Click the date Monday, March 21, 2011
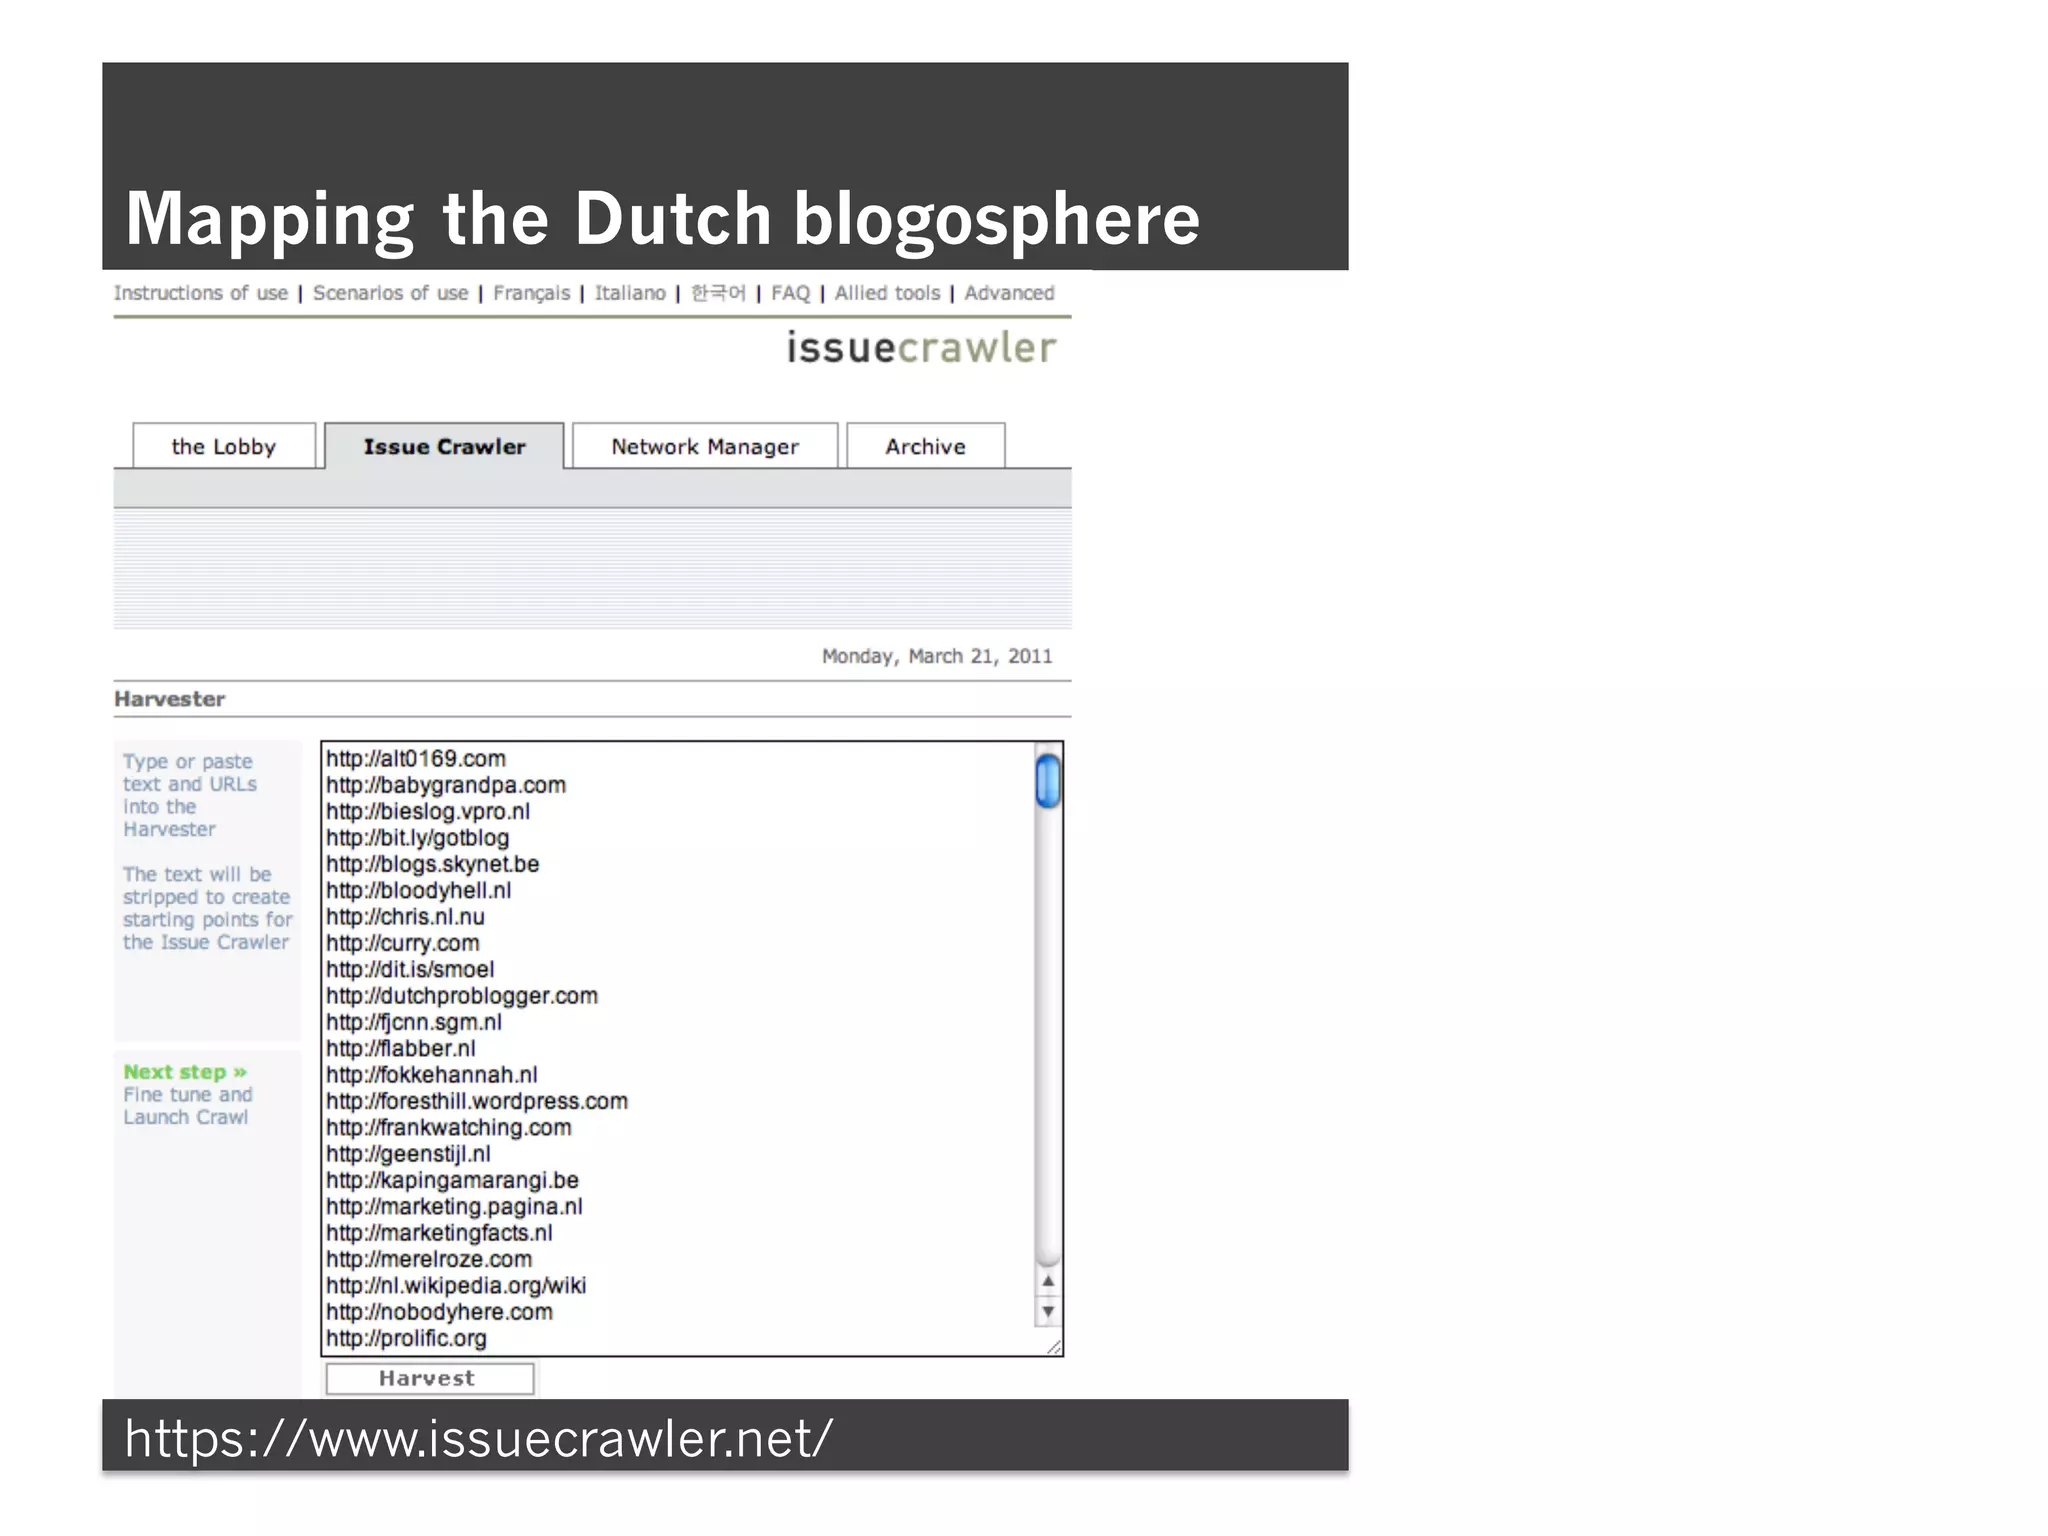Viewport: 2048px width, 1536px height. (937, 656)
